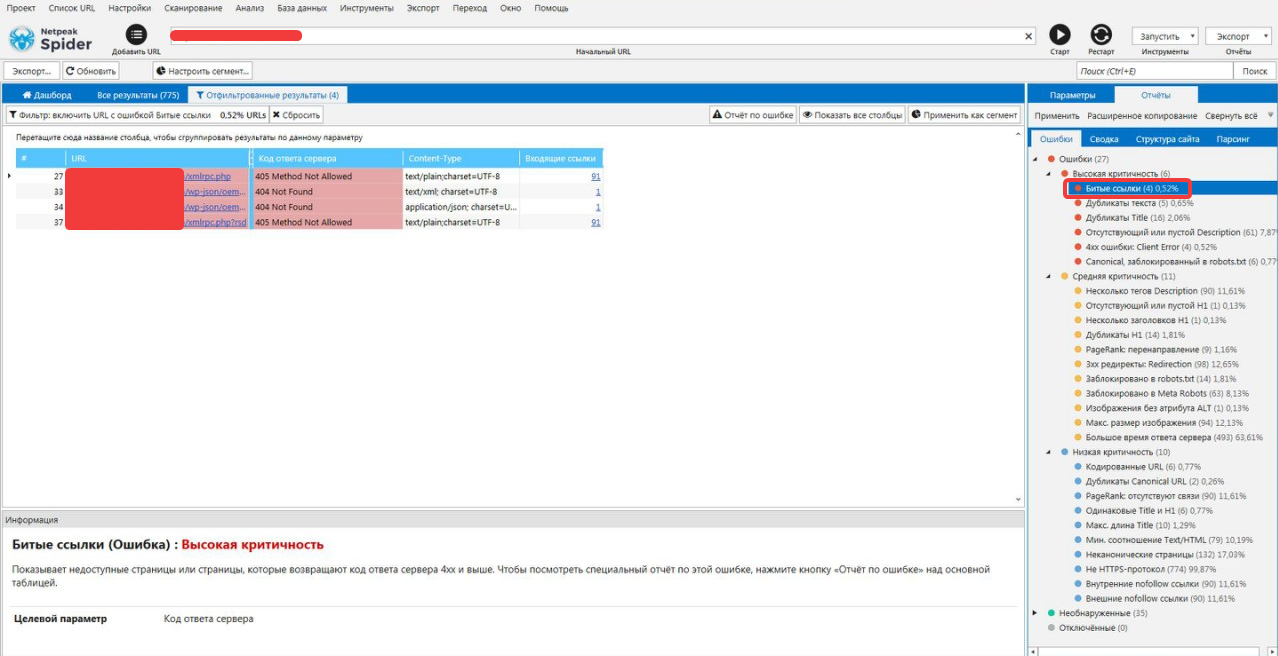Open the База данных menu
1278x656 pixels.
(302, 8)
